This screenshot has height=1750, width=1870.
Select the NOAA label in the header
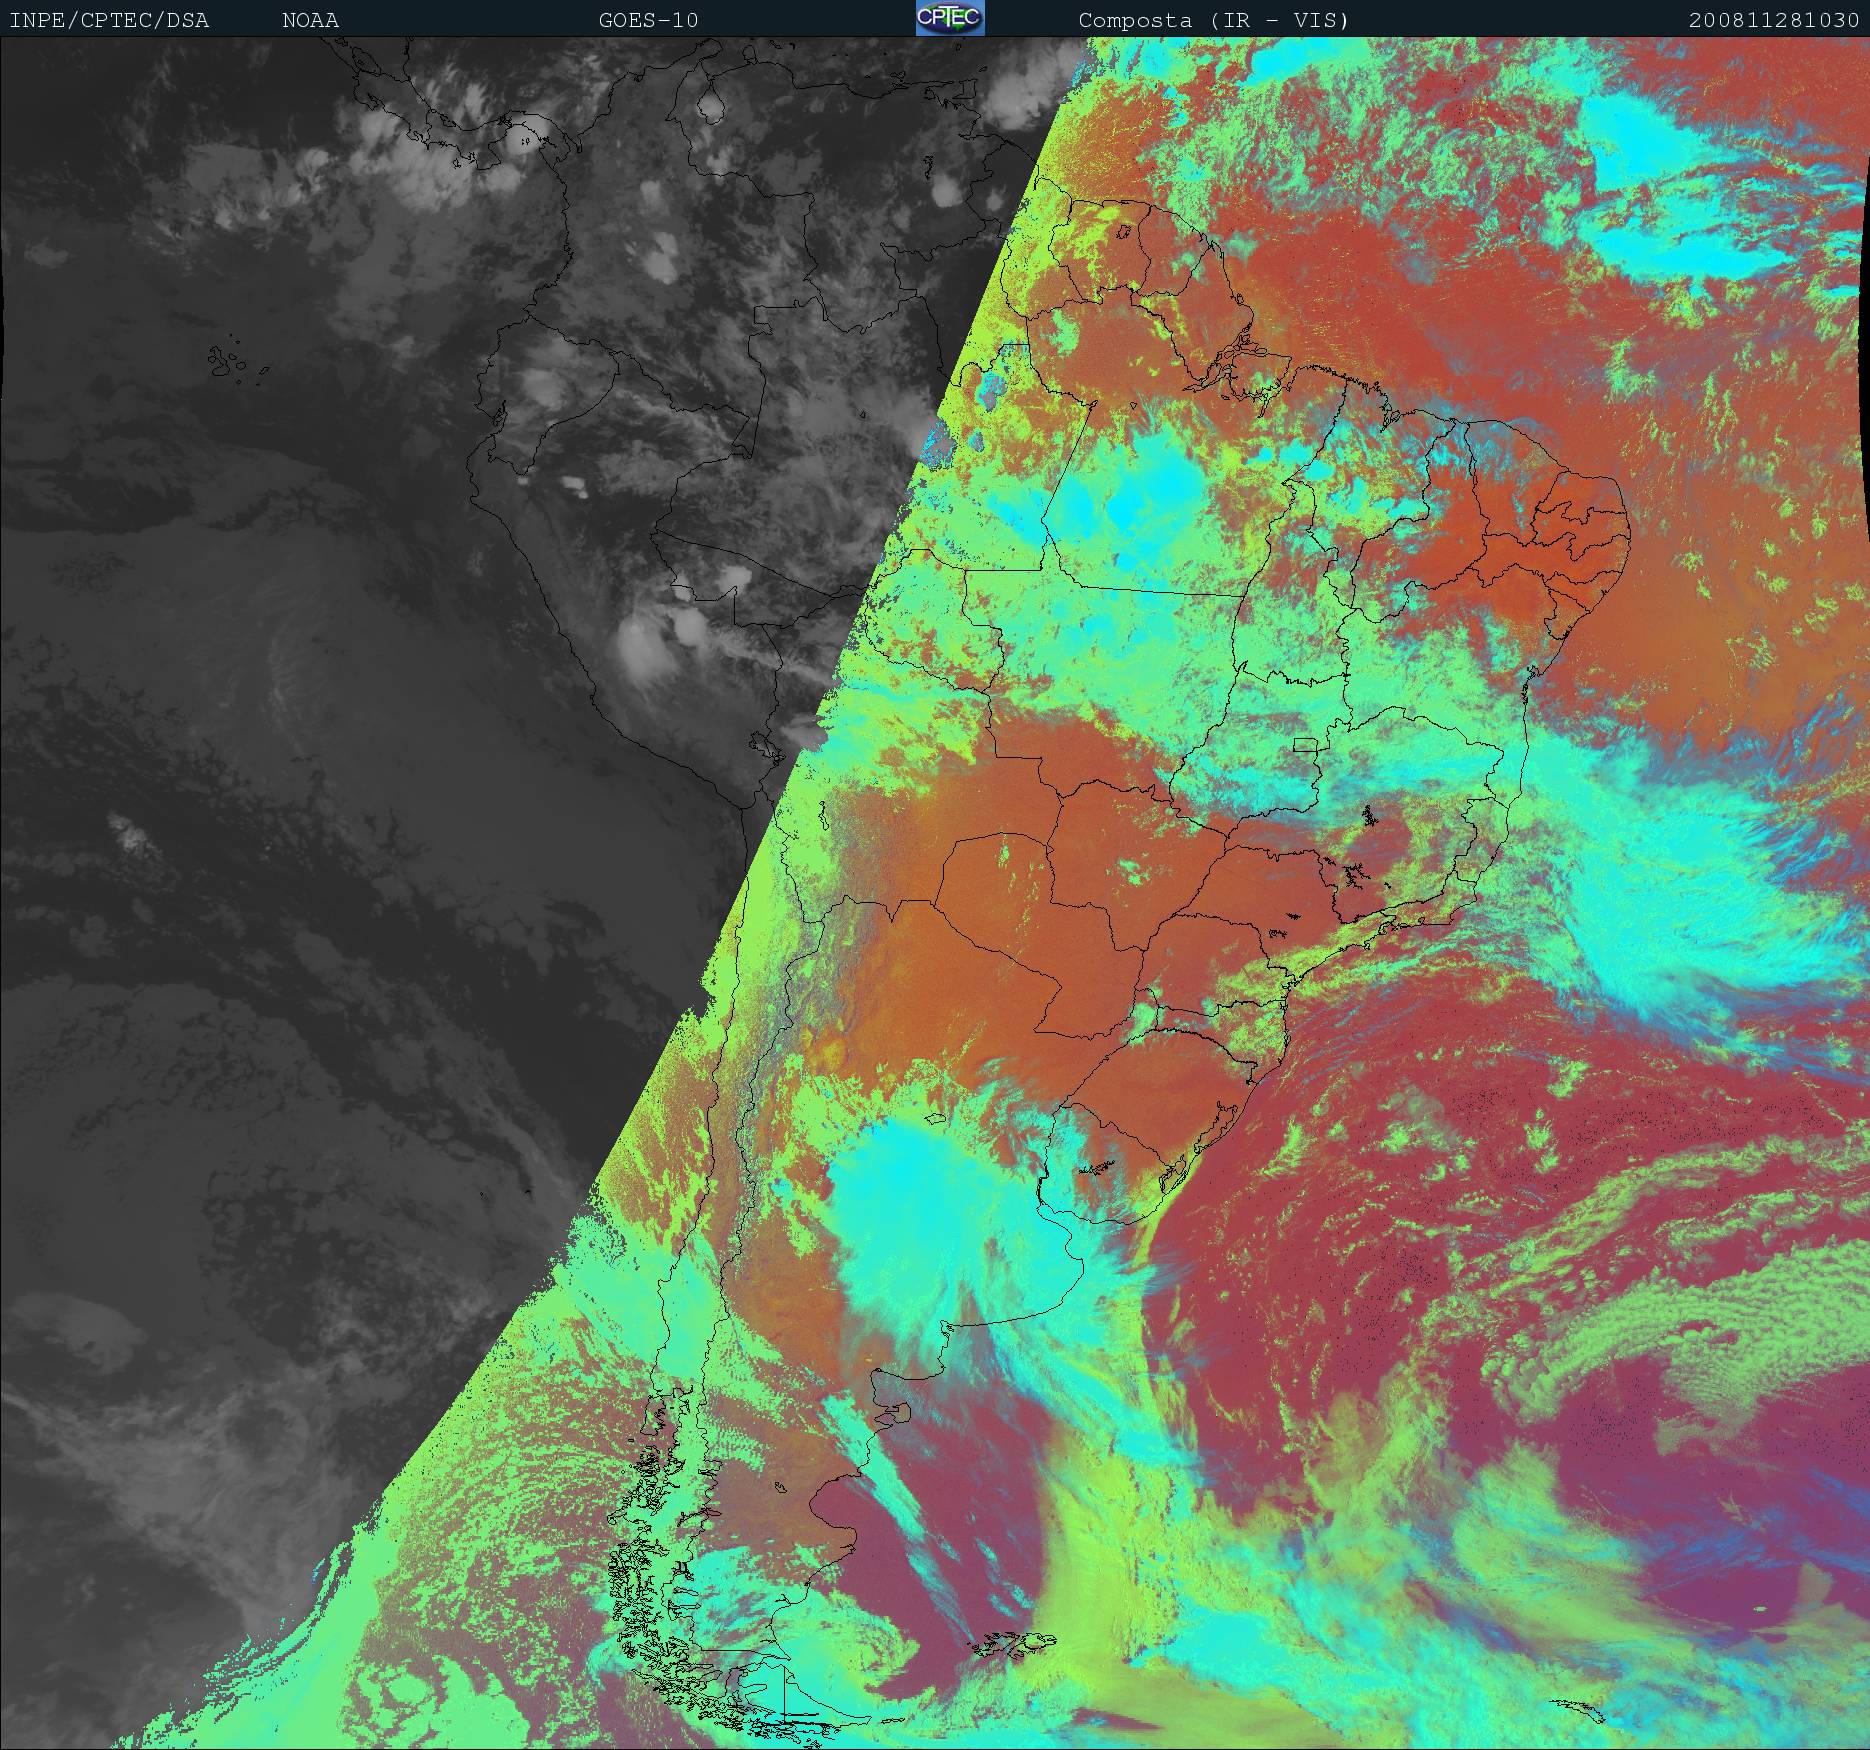coord(310,20)
